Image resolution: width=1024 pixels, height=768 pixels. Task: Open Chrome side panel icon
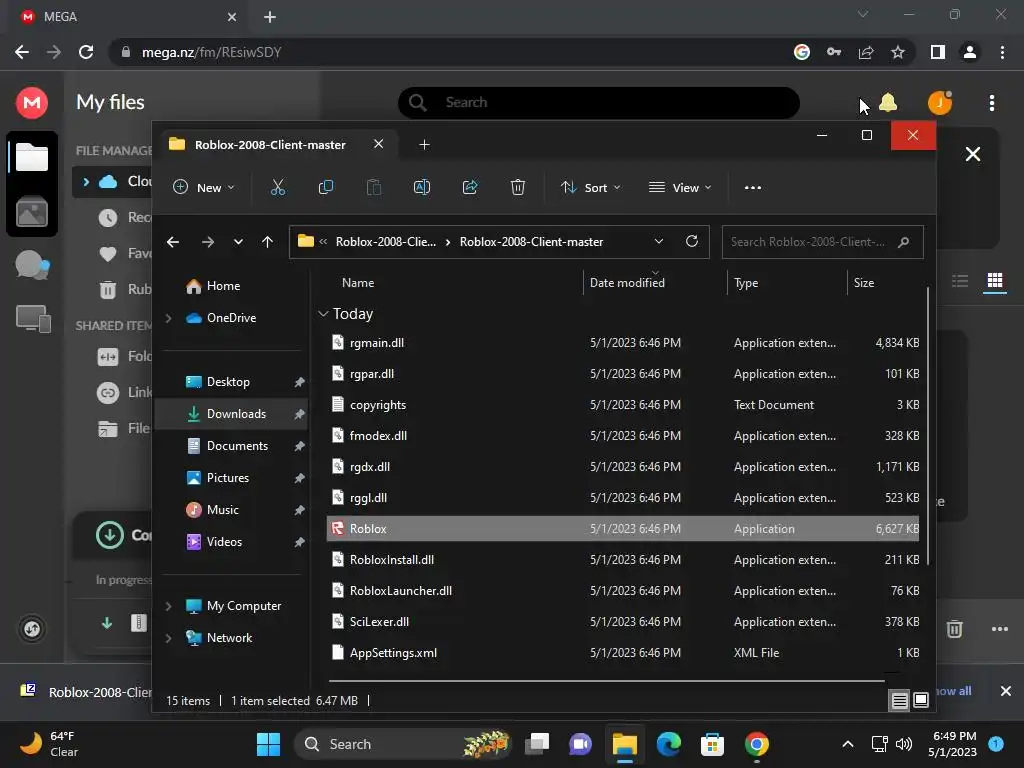pos(938,52)
